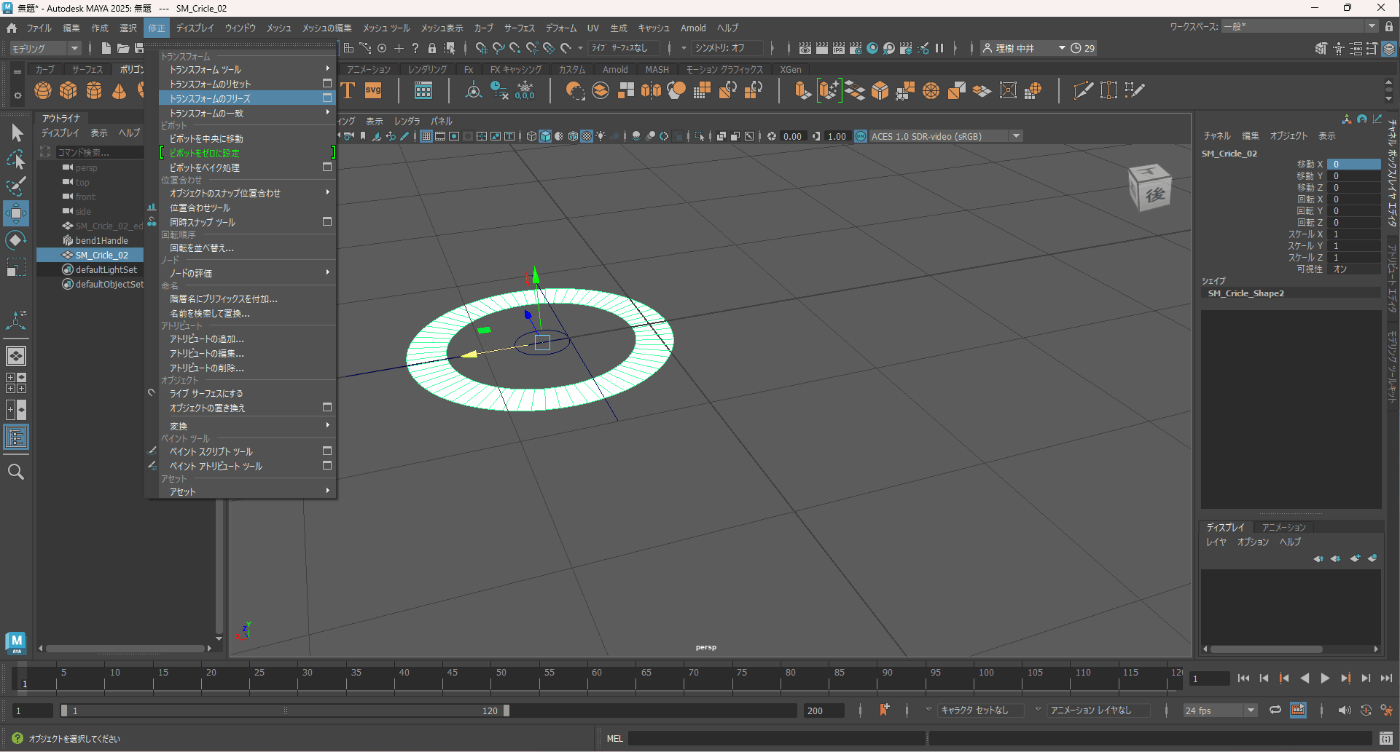Toggle the viewport grid display button
Image resolution: width=1400 pixels, height=752 pixels.
coord(426,136)
